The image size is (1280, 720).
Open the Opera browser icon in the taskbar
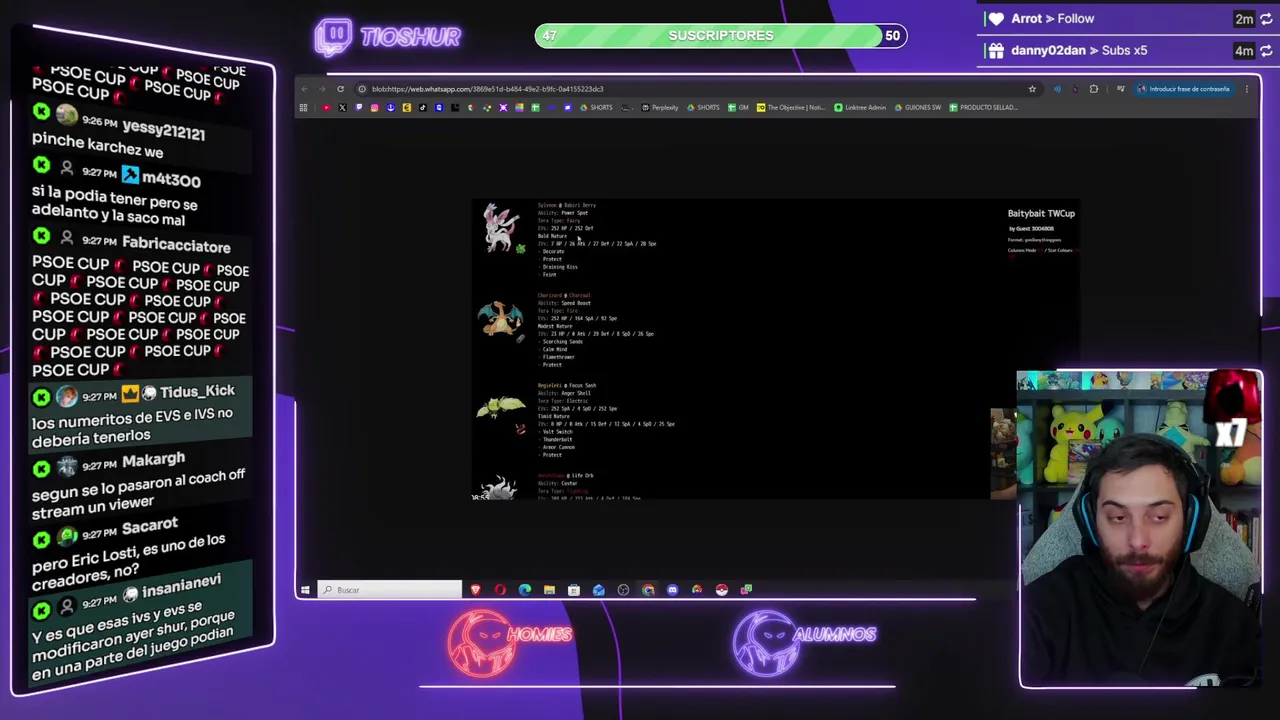pos(500,590)
